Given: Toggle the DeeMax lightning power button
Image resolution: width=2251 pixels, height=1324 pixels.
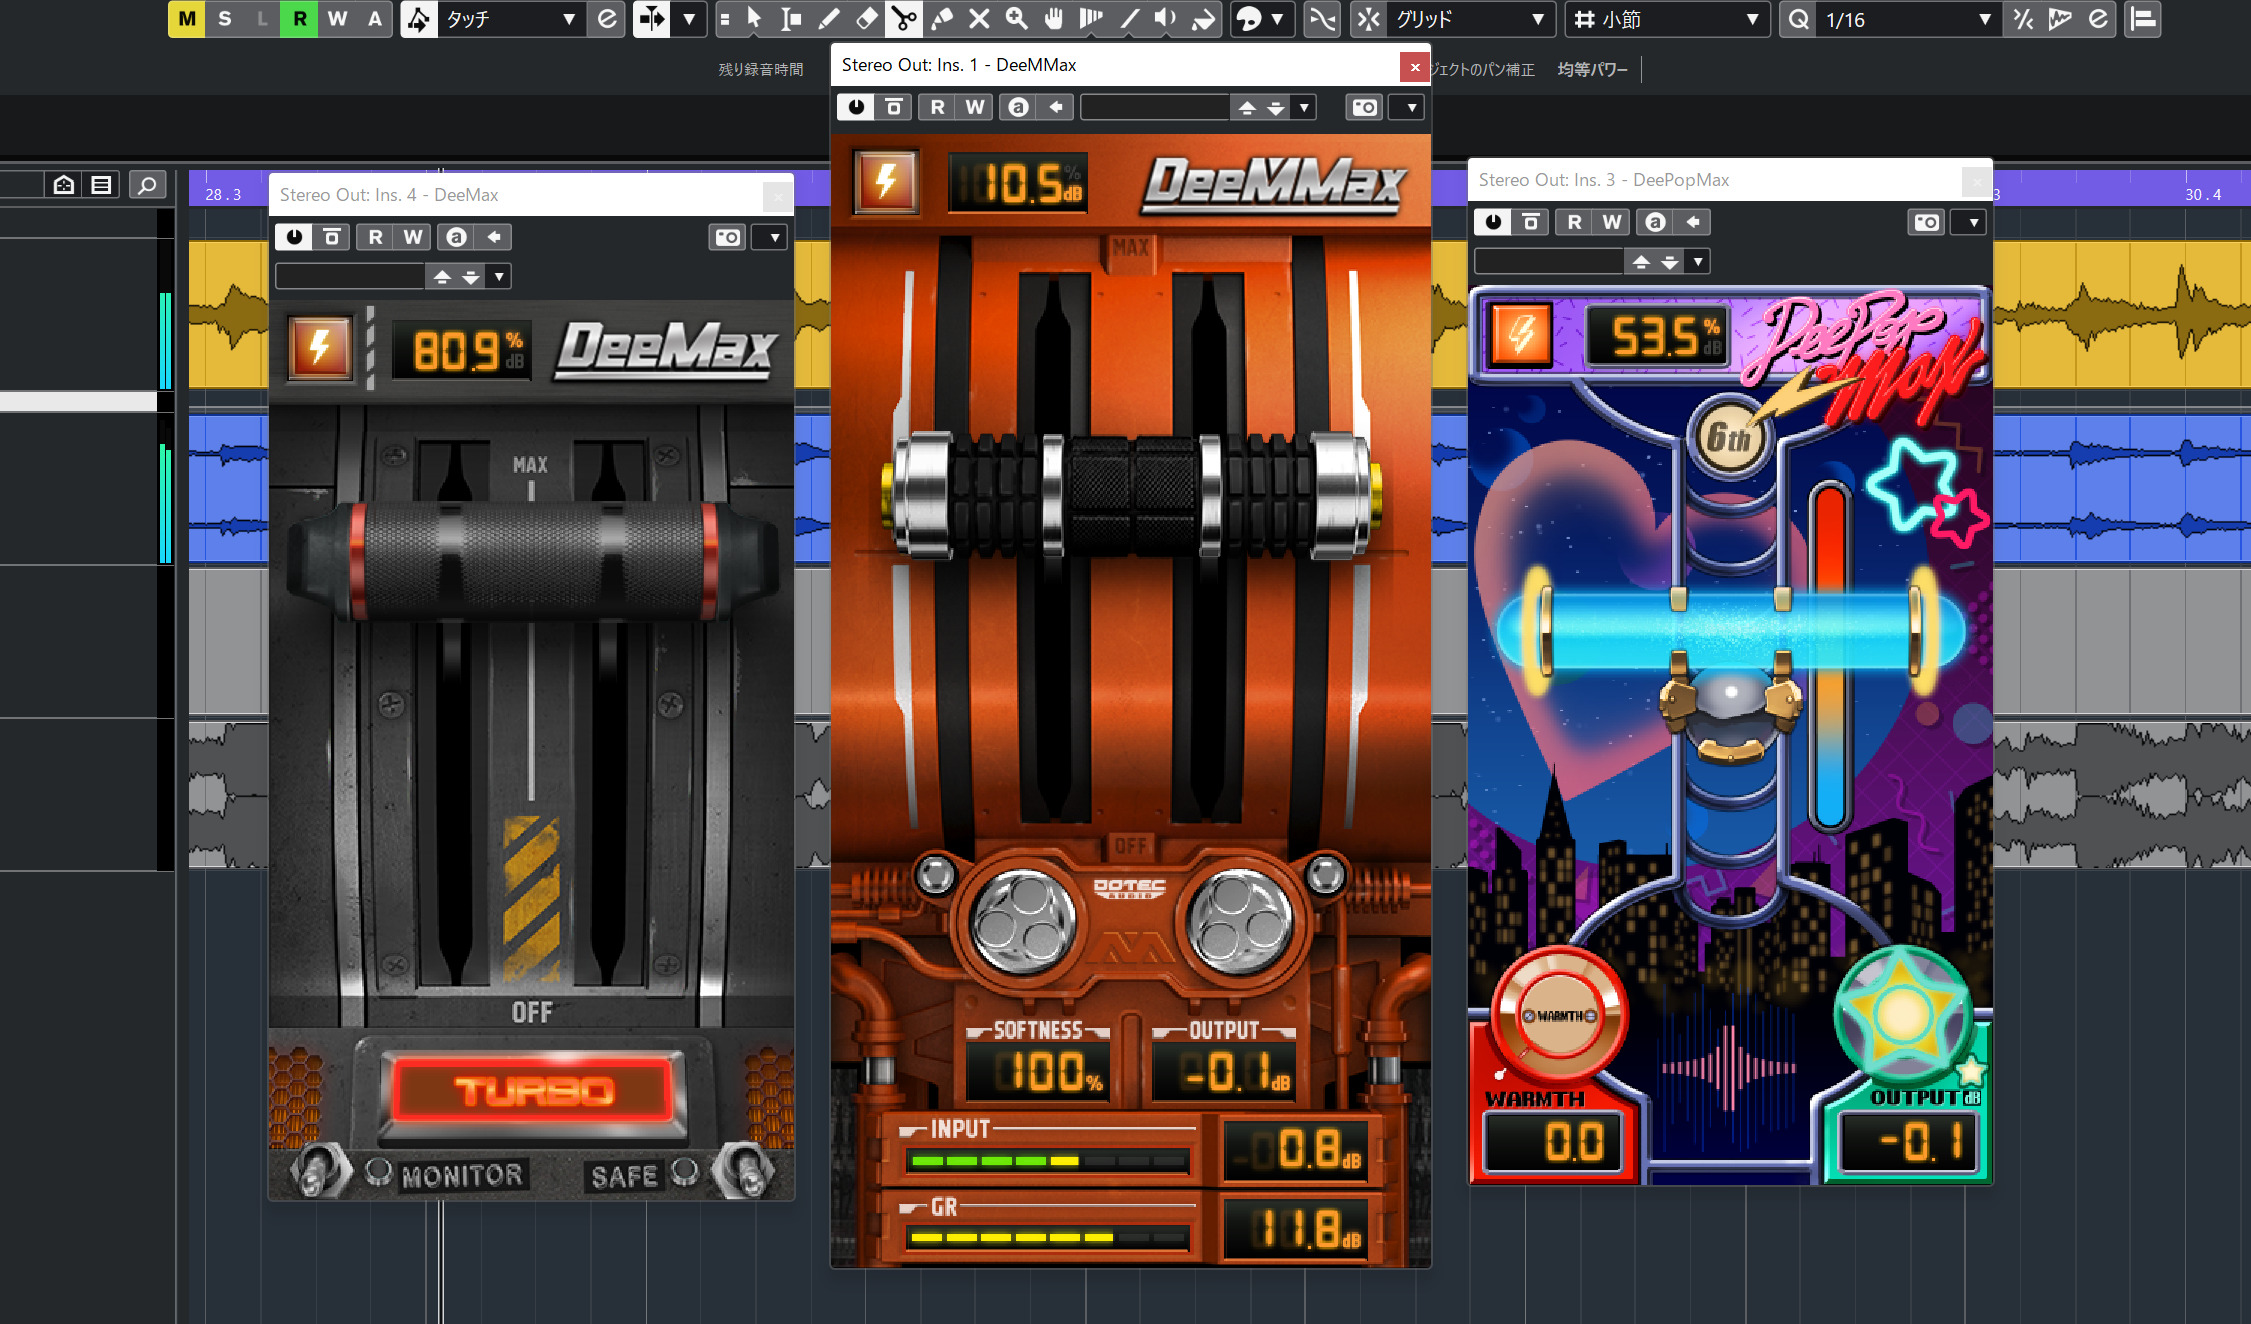Looking at the screenshot, I should (x=320, y=348).
